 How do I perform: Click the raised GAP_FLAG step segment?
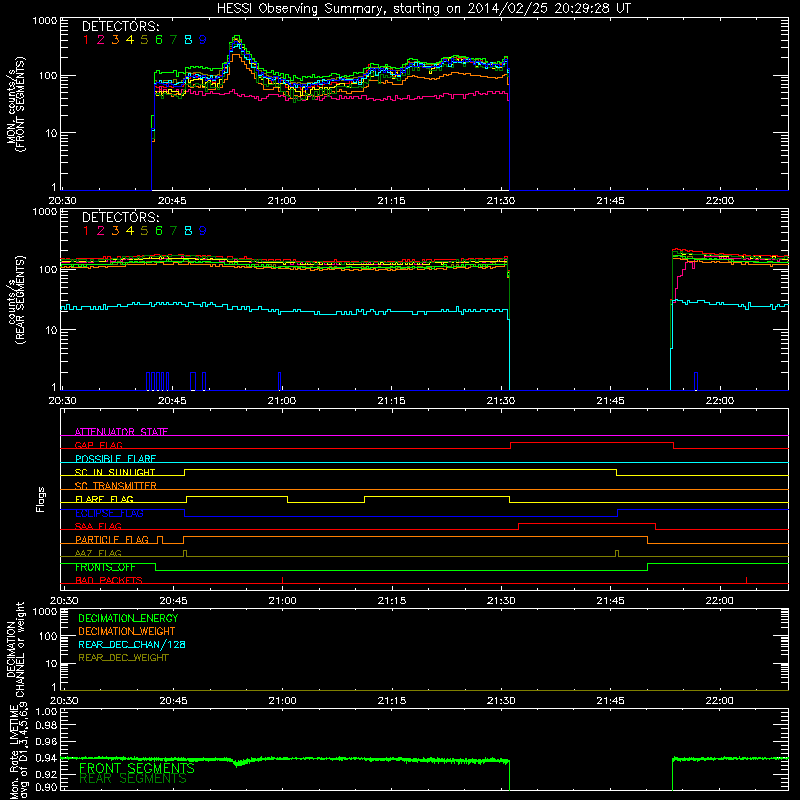pyautogui.click(x=592, y=442)
